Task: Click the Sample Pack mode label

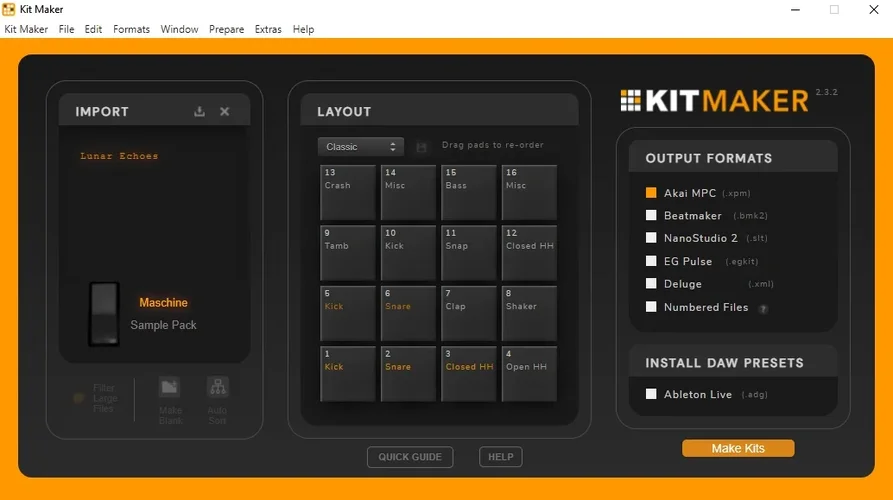Action: point(163,325)
